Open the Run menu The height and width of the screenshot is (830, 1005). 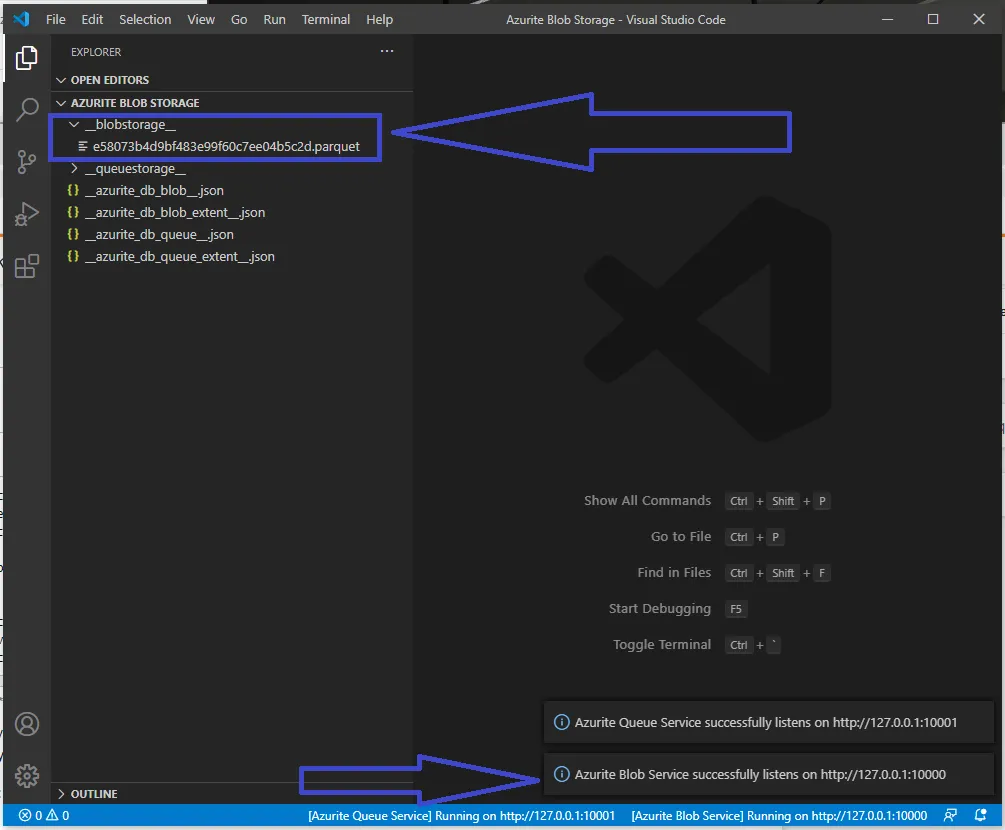(274, 20)
